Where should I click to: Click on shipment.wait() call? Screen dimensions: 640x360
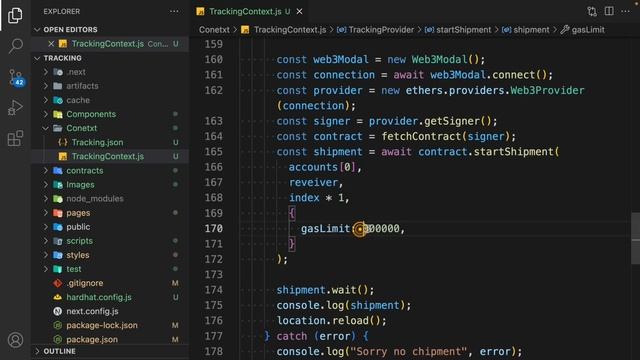click(325, 290)
